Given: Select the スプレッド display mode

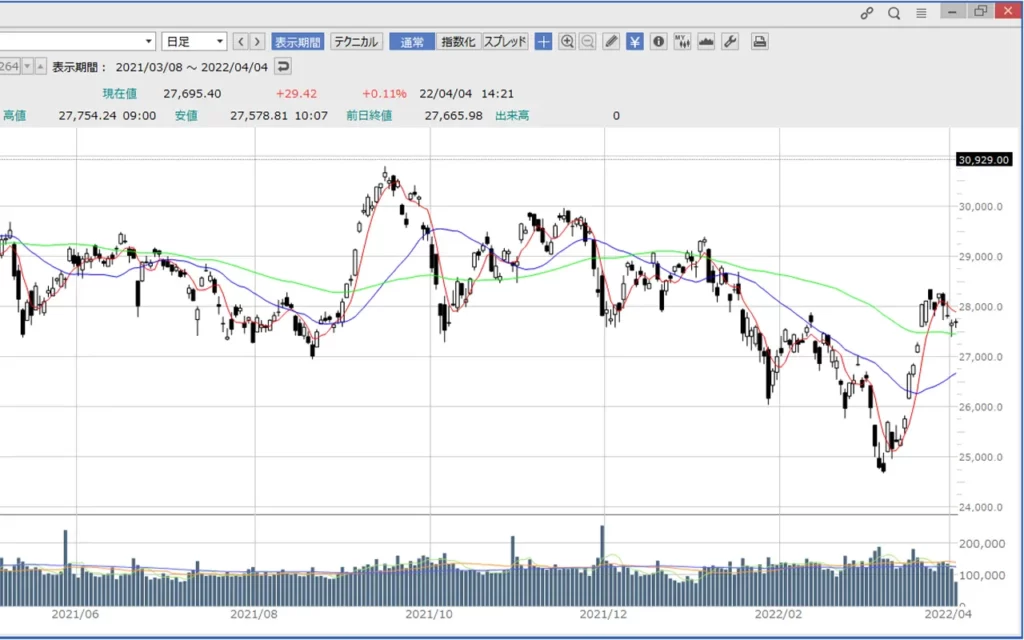Looking at the screenshot, I should tap(505, 41).
